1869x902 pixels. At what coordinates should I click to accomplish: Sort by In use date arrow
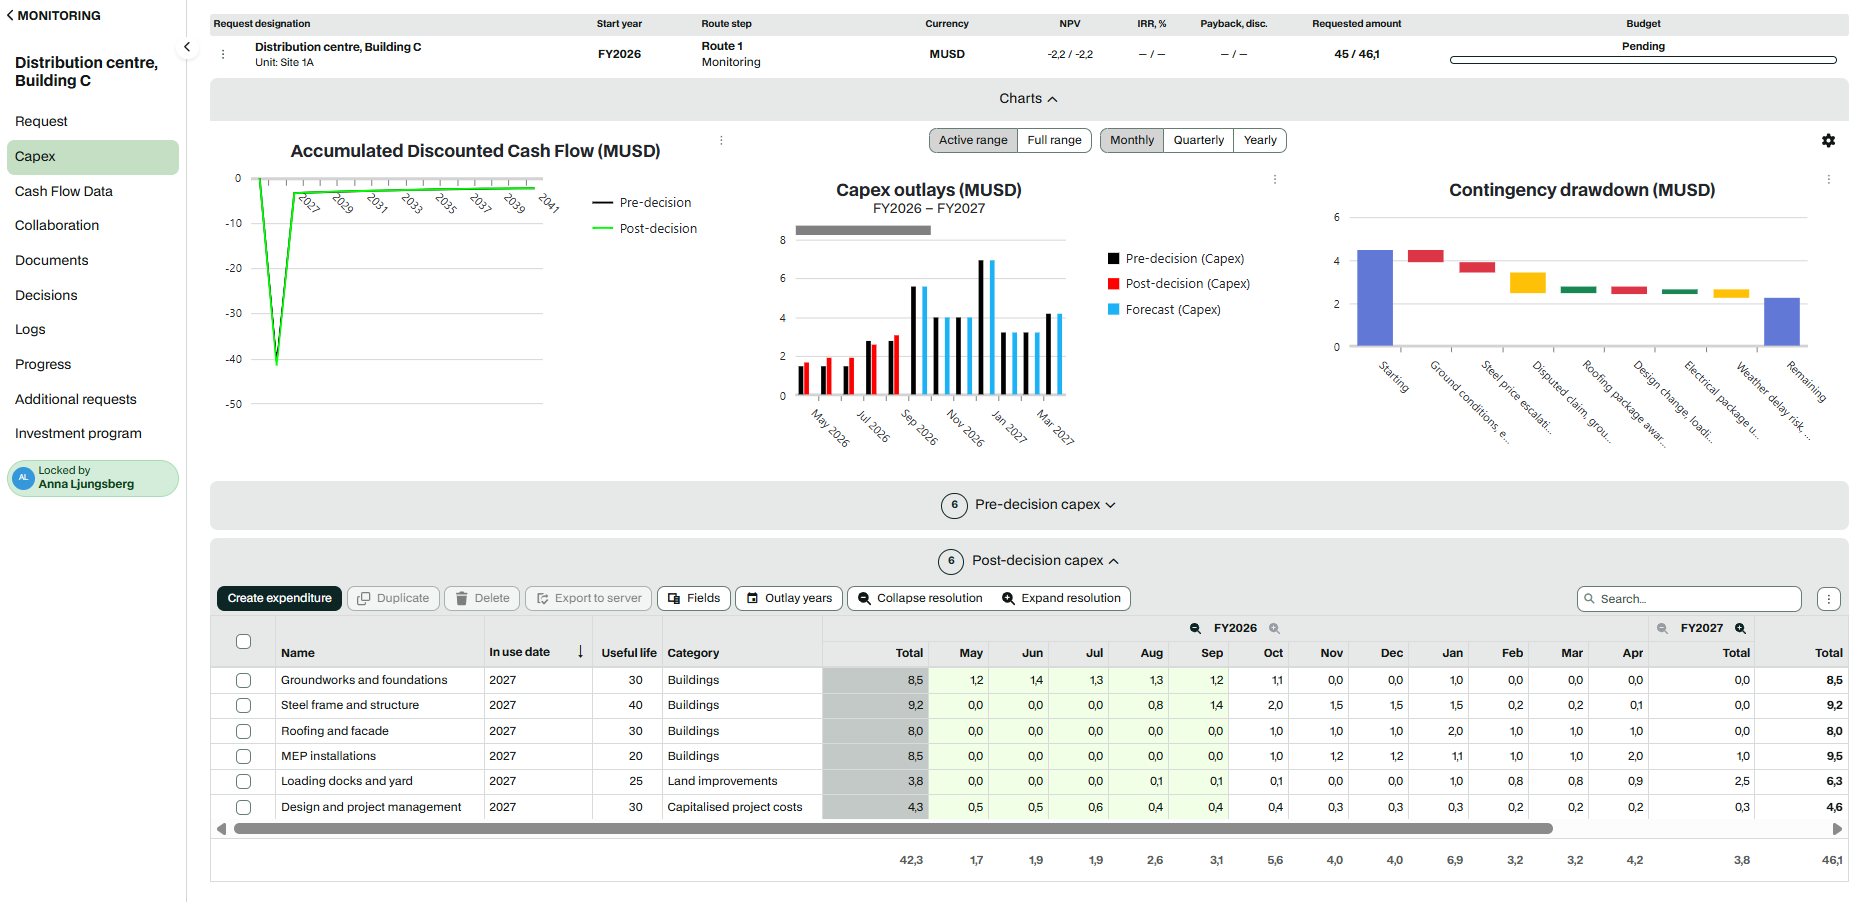pyautogui.click(x=580, y=652)
